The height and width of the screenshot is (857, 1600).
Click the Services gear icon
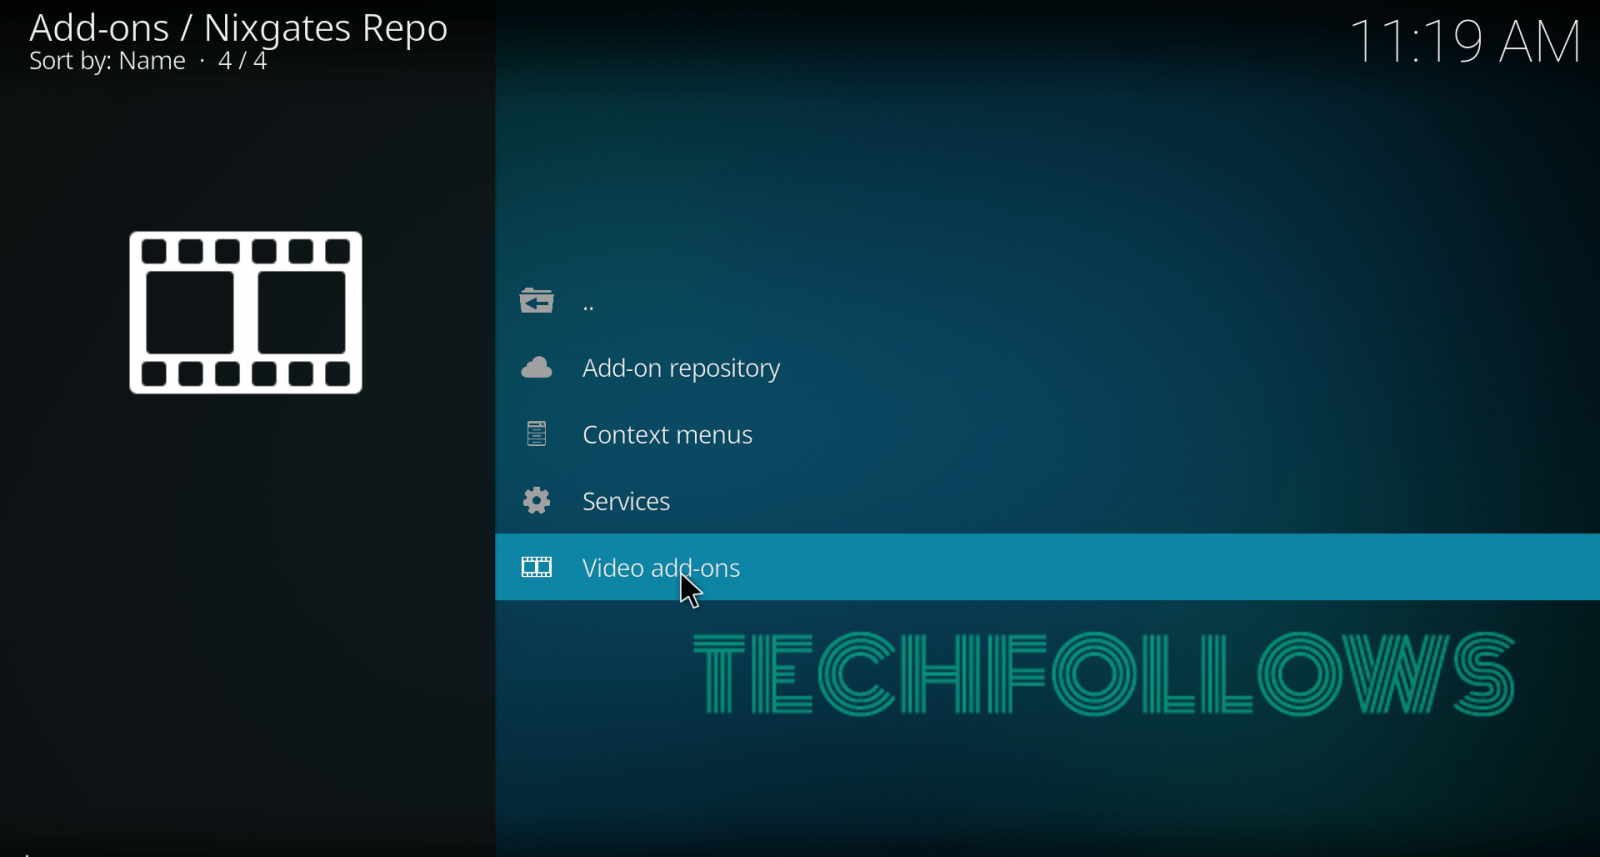(x=537, y=500)
